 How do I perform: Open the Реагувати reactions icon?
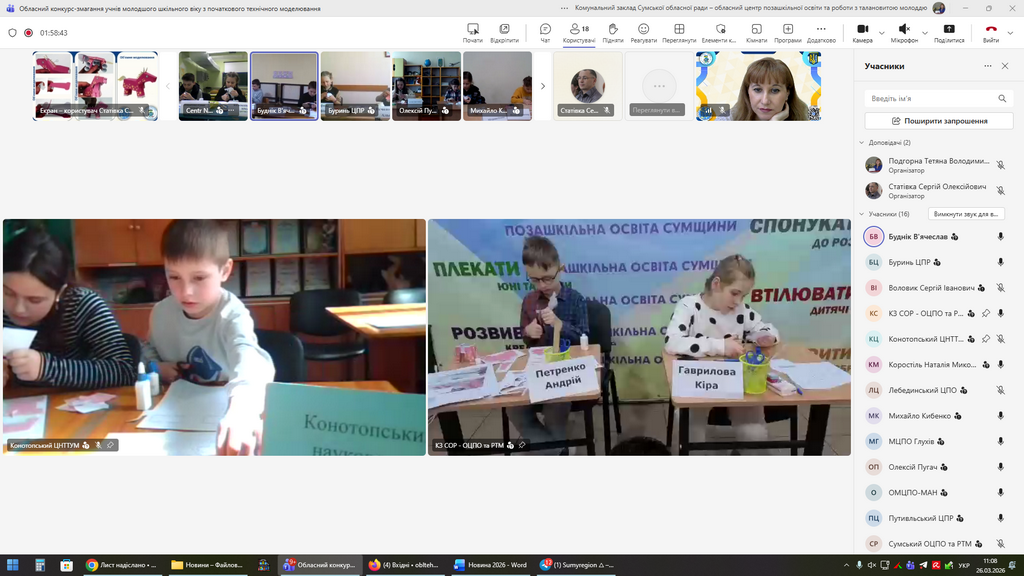click(x=643, y=32)
